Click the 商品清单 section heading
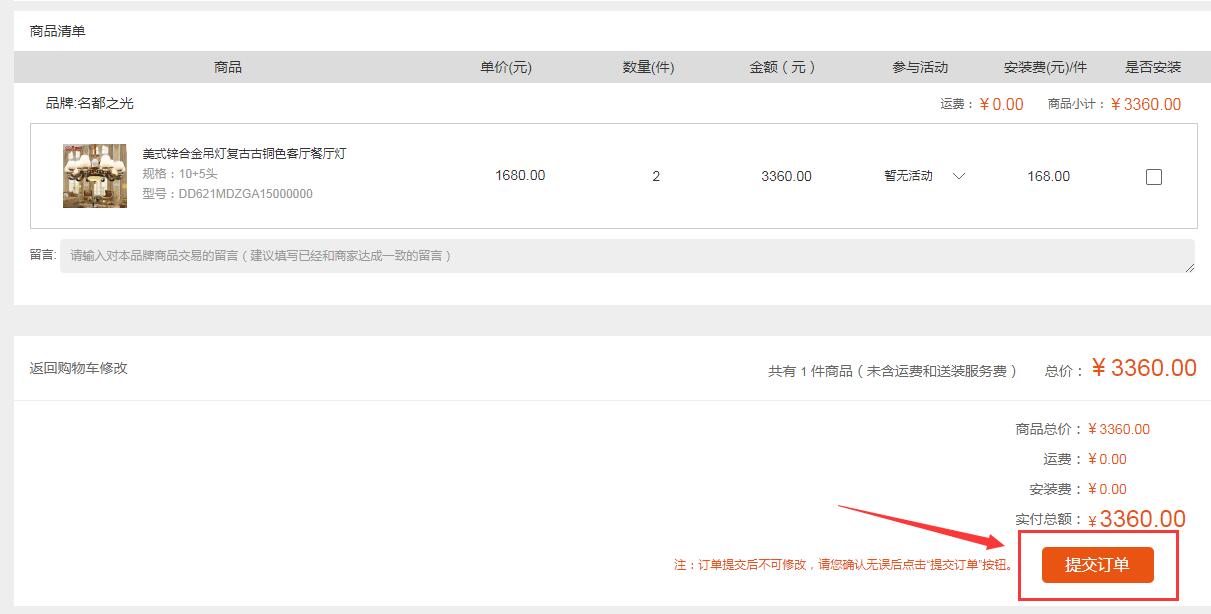This screenshot has width=1211, height=614. pyautogui.click(x=58, y=31)
